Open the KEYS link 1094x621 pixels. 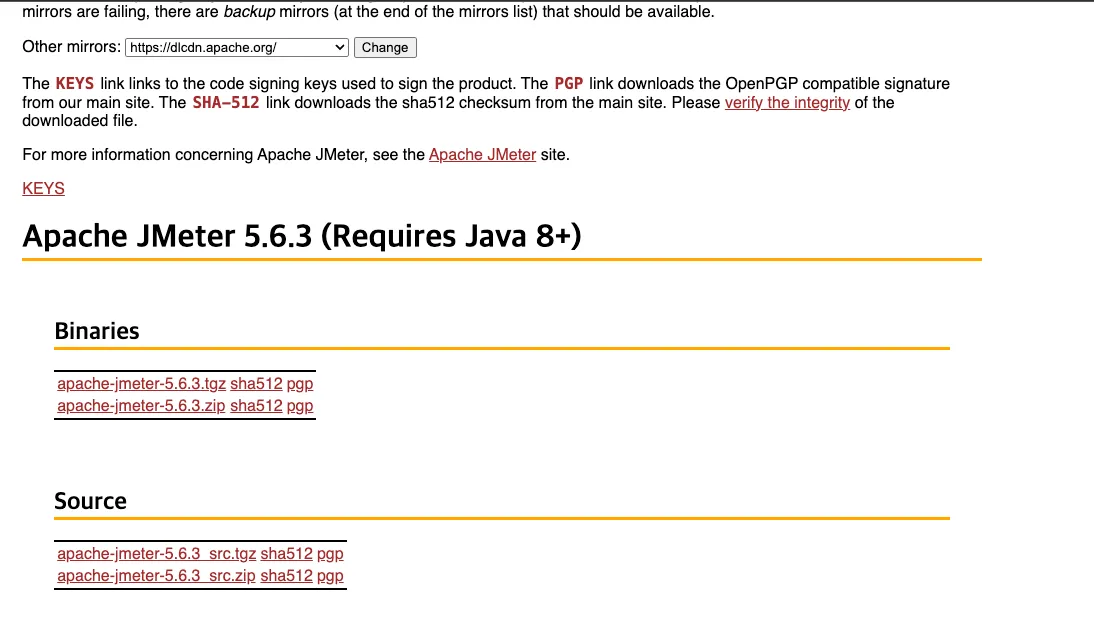point(43,188)
